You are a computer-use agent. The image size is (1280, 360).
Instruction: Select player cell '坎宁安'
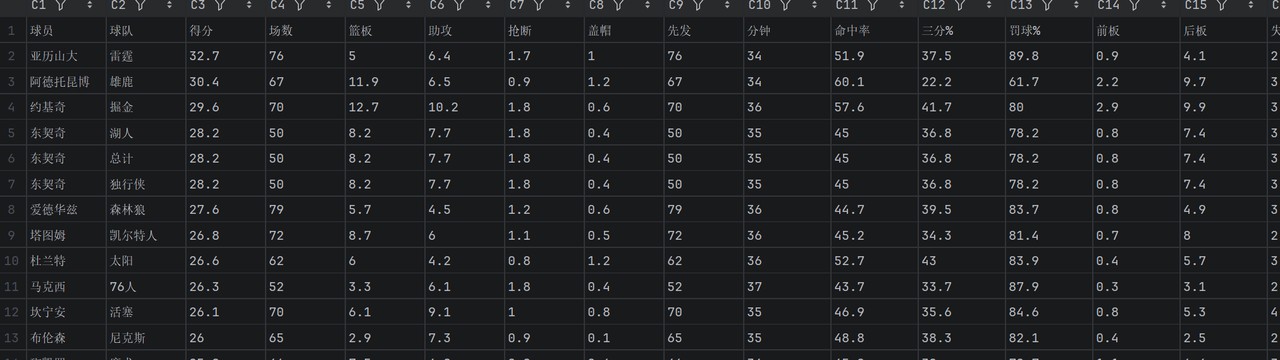(66, 311)
